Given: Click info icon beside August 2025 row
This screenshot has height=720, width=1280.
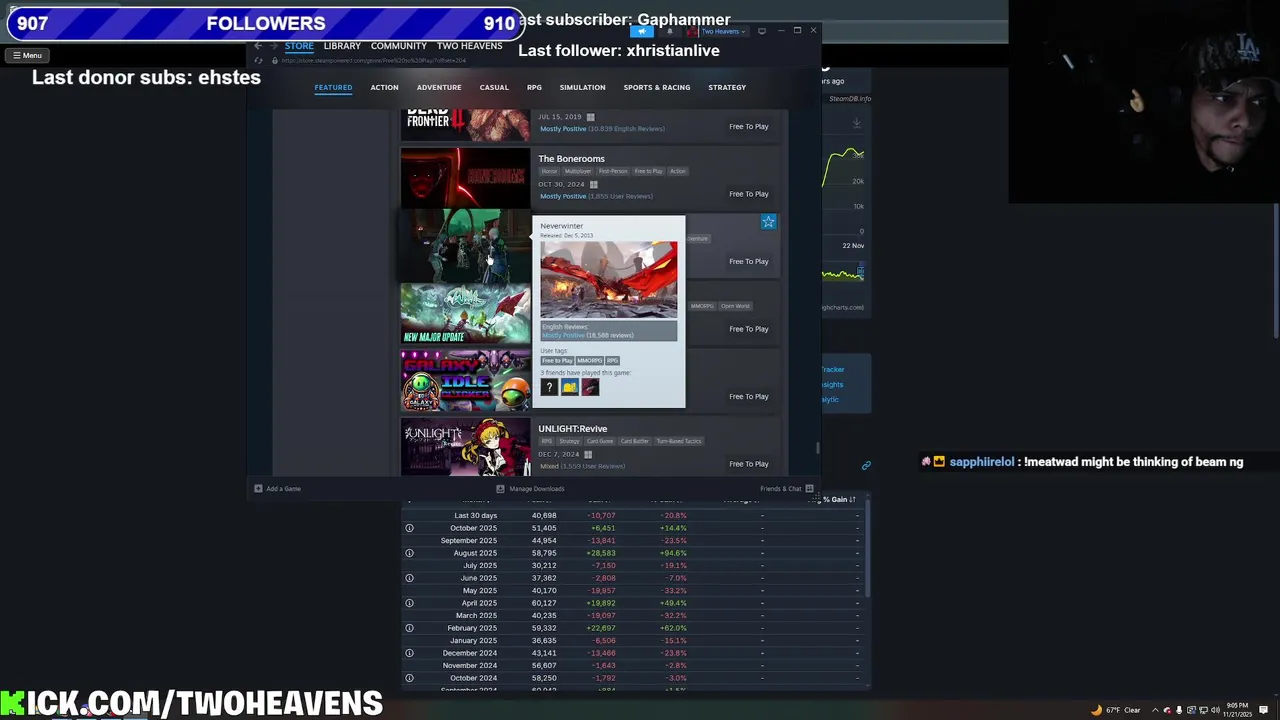Looking at the screenshot, I should [x=409, y=553].
